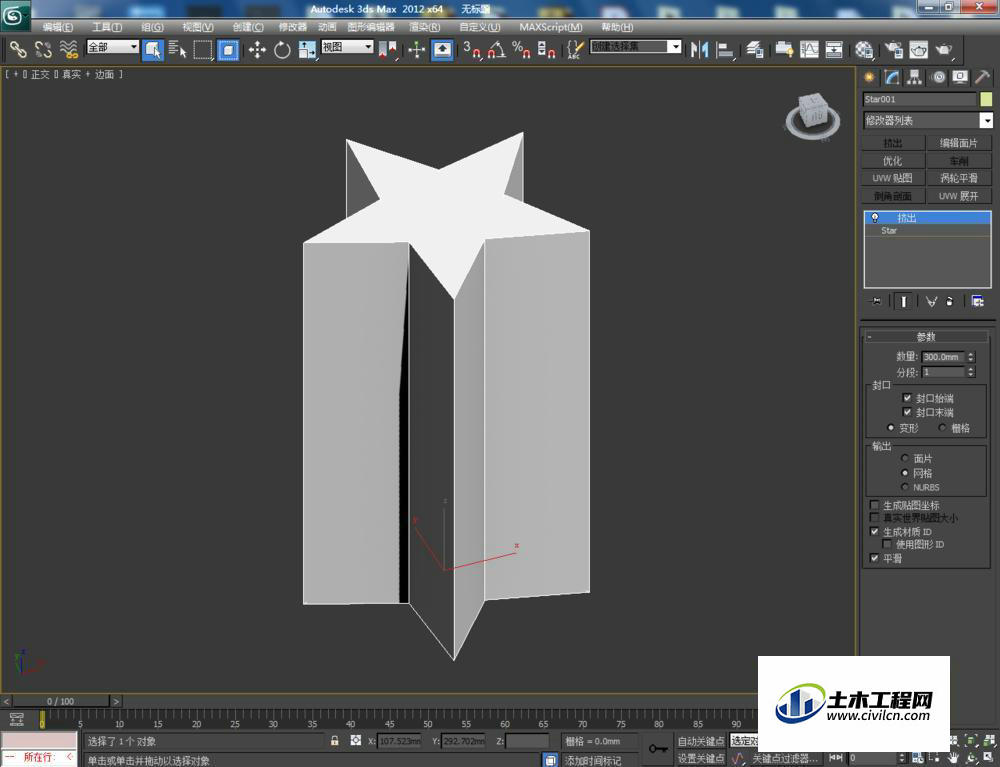This screenshot has width=1000, height=767.
Task: Click the Render Production teapot icon
Action: 944,49
